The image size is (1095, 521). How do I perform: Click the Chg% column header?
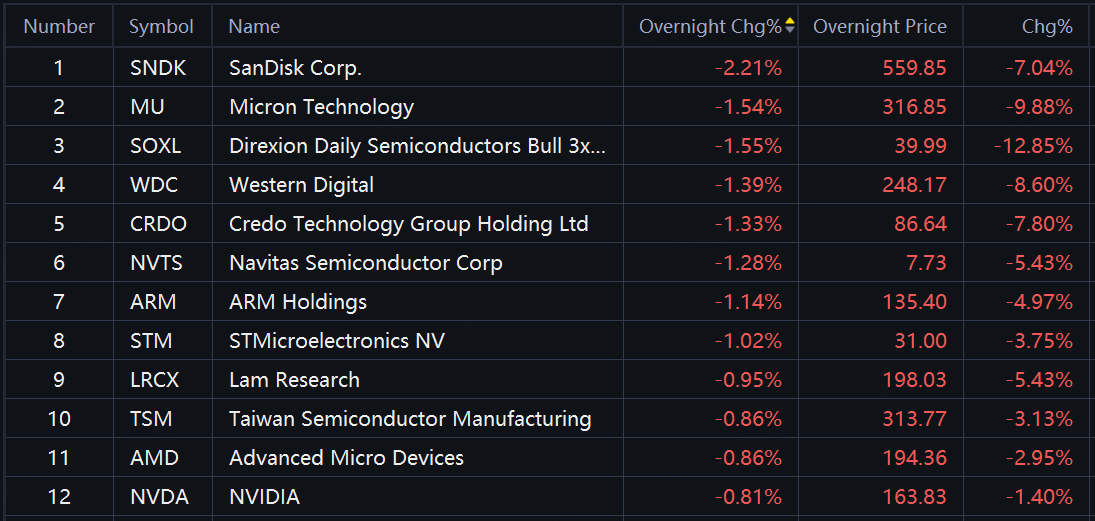point(1046,27)
